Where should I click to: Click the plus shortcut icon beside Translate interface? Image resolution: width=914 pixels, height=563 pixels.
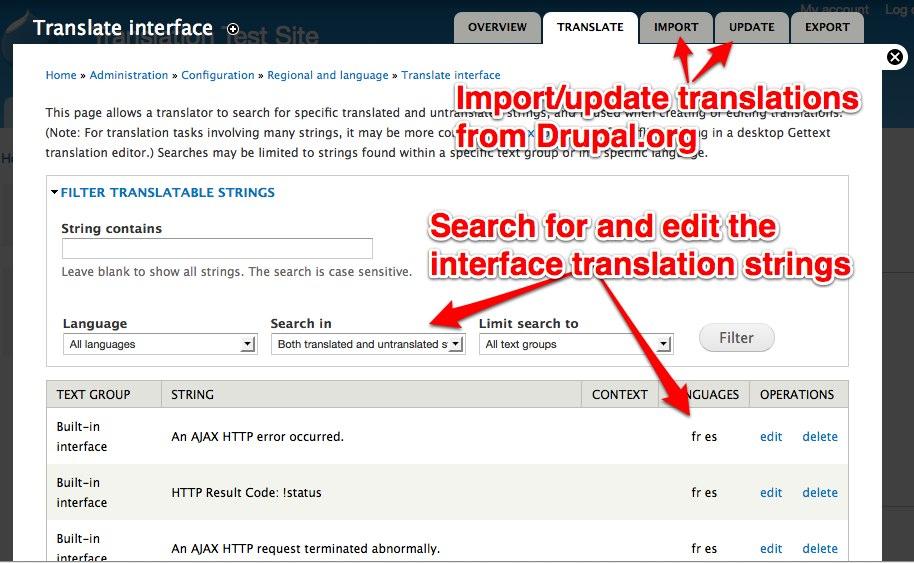233,29
